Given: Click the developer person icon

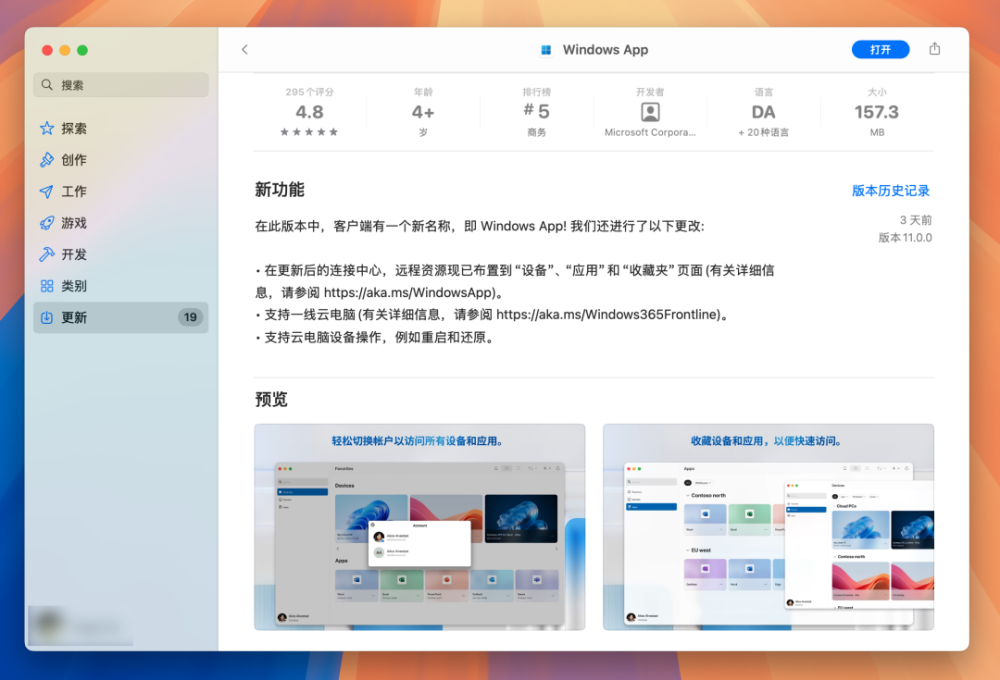Looking at the screenshot, I should pos(650,112).
